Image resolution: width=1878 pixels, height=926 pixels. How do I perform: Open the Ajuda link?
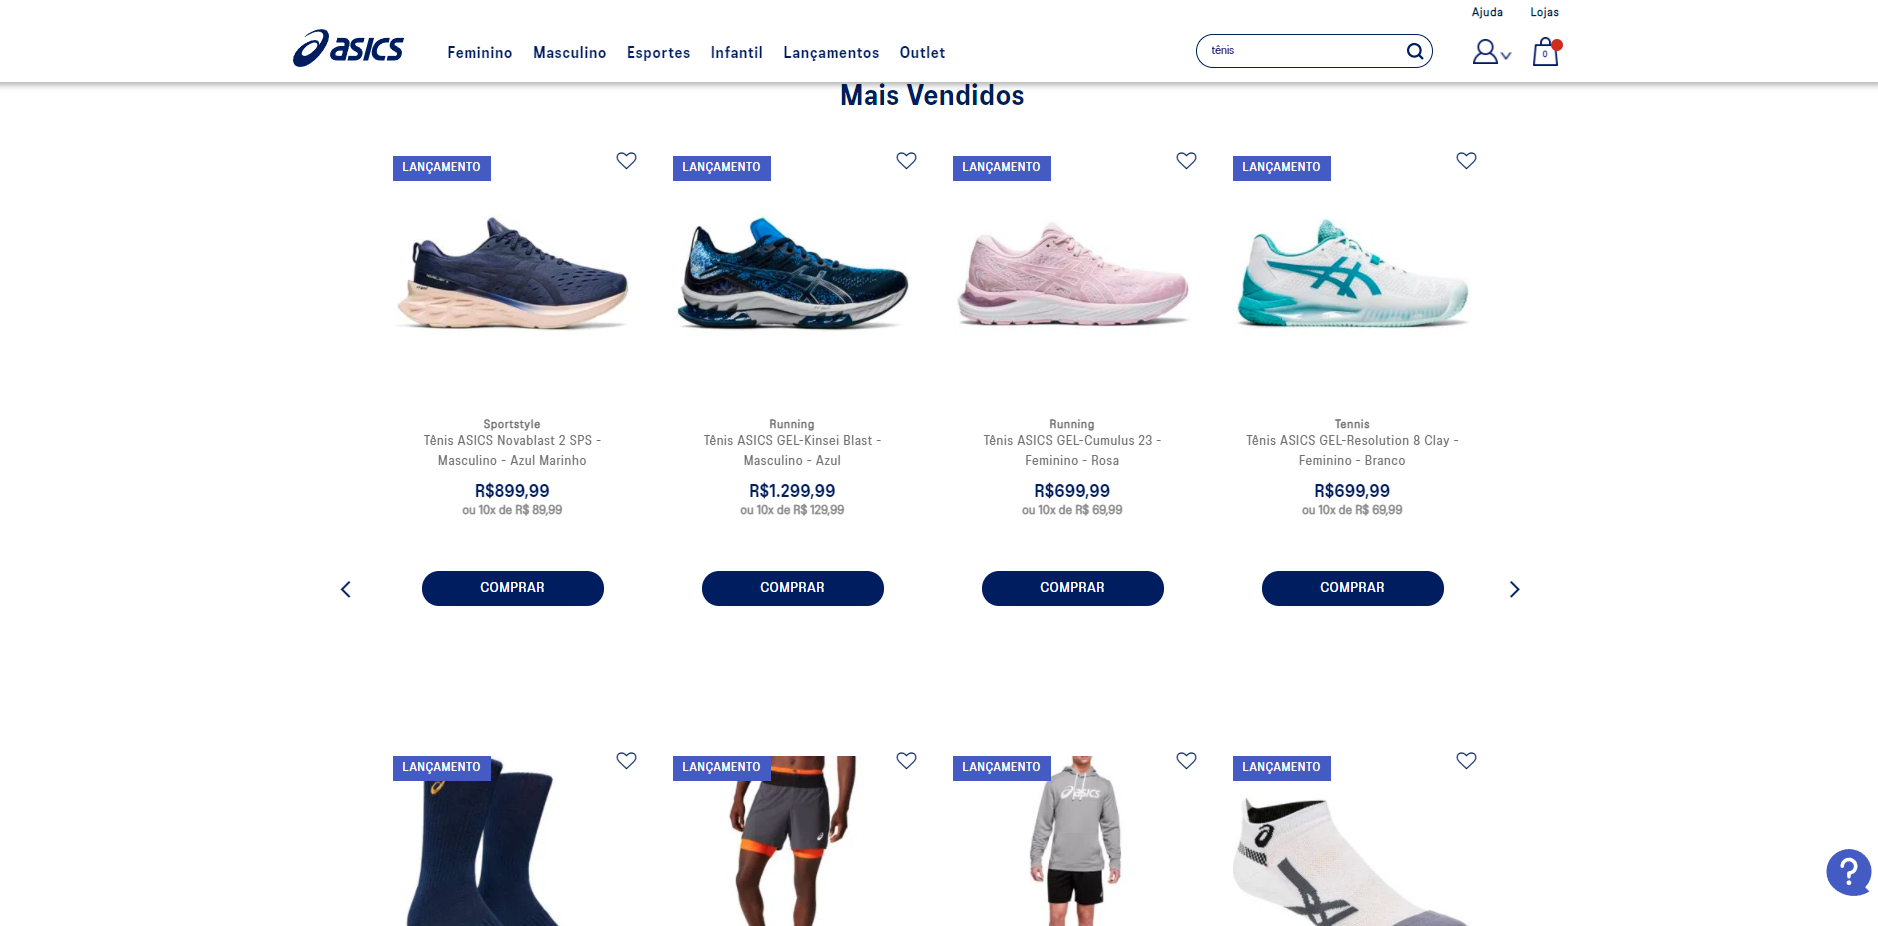tap(1487, 12)
